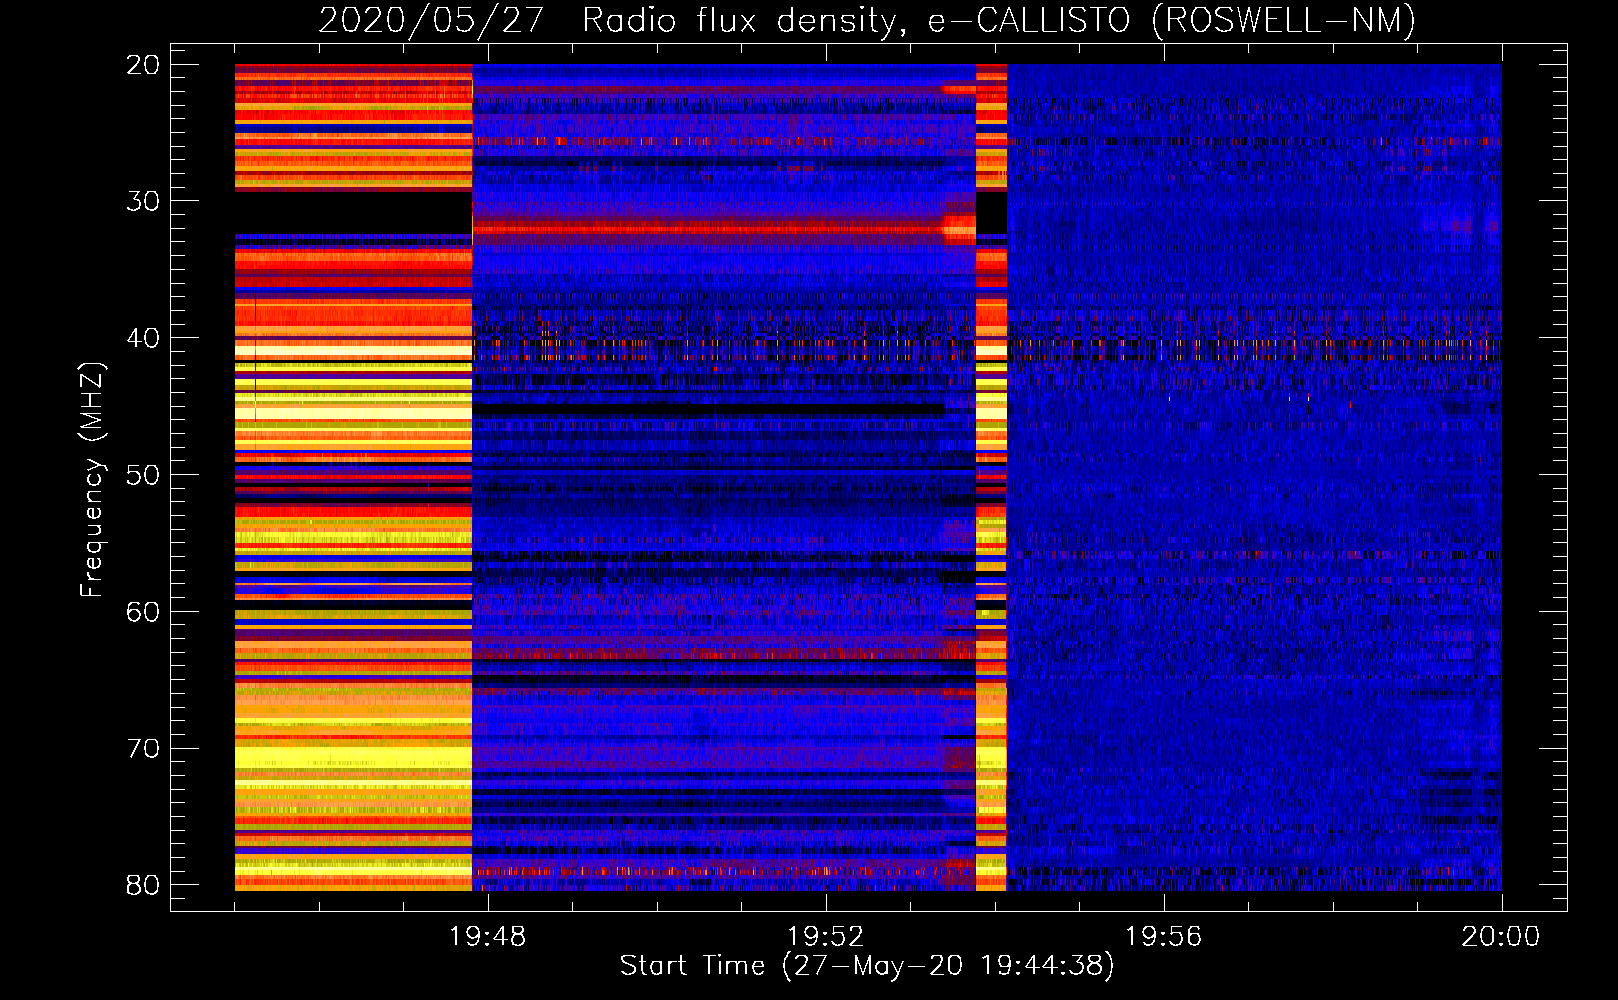
Task: Click the 70 frequency tick label
Action: pyautogui.click(x=144, y=749)
